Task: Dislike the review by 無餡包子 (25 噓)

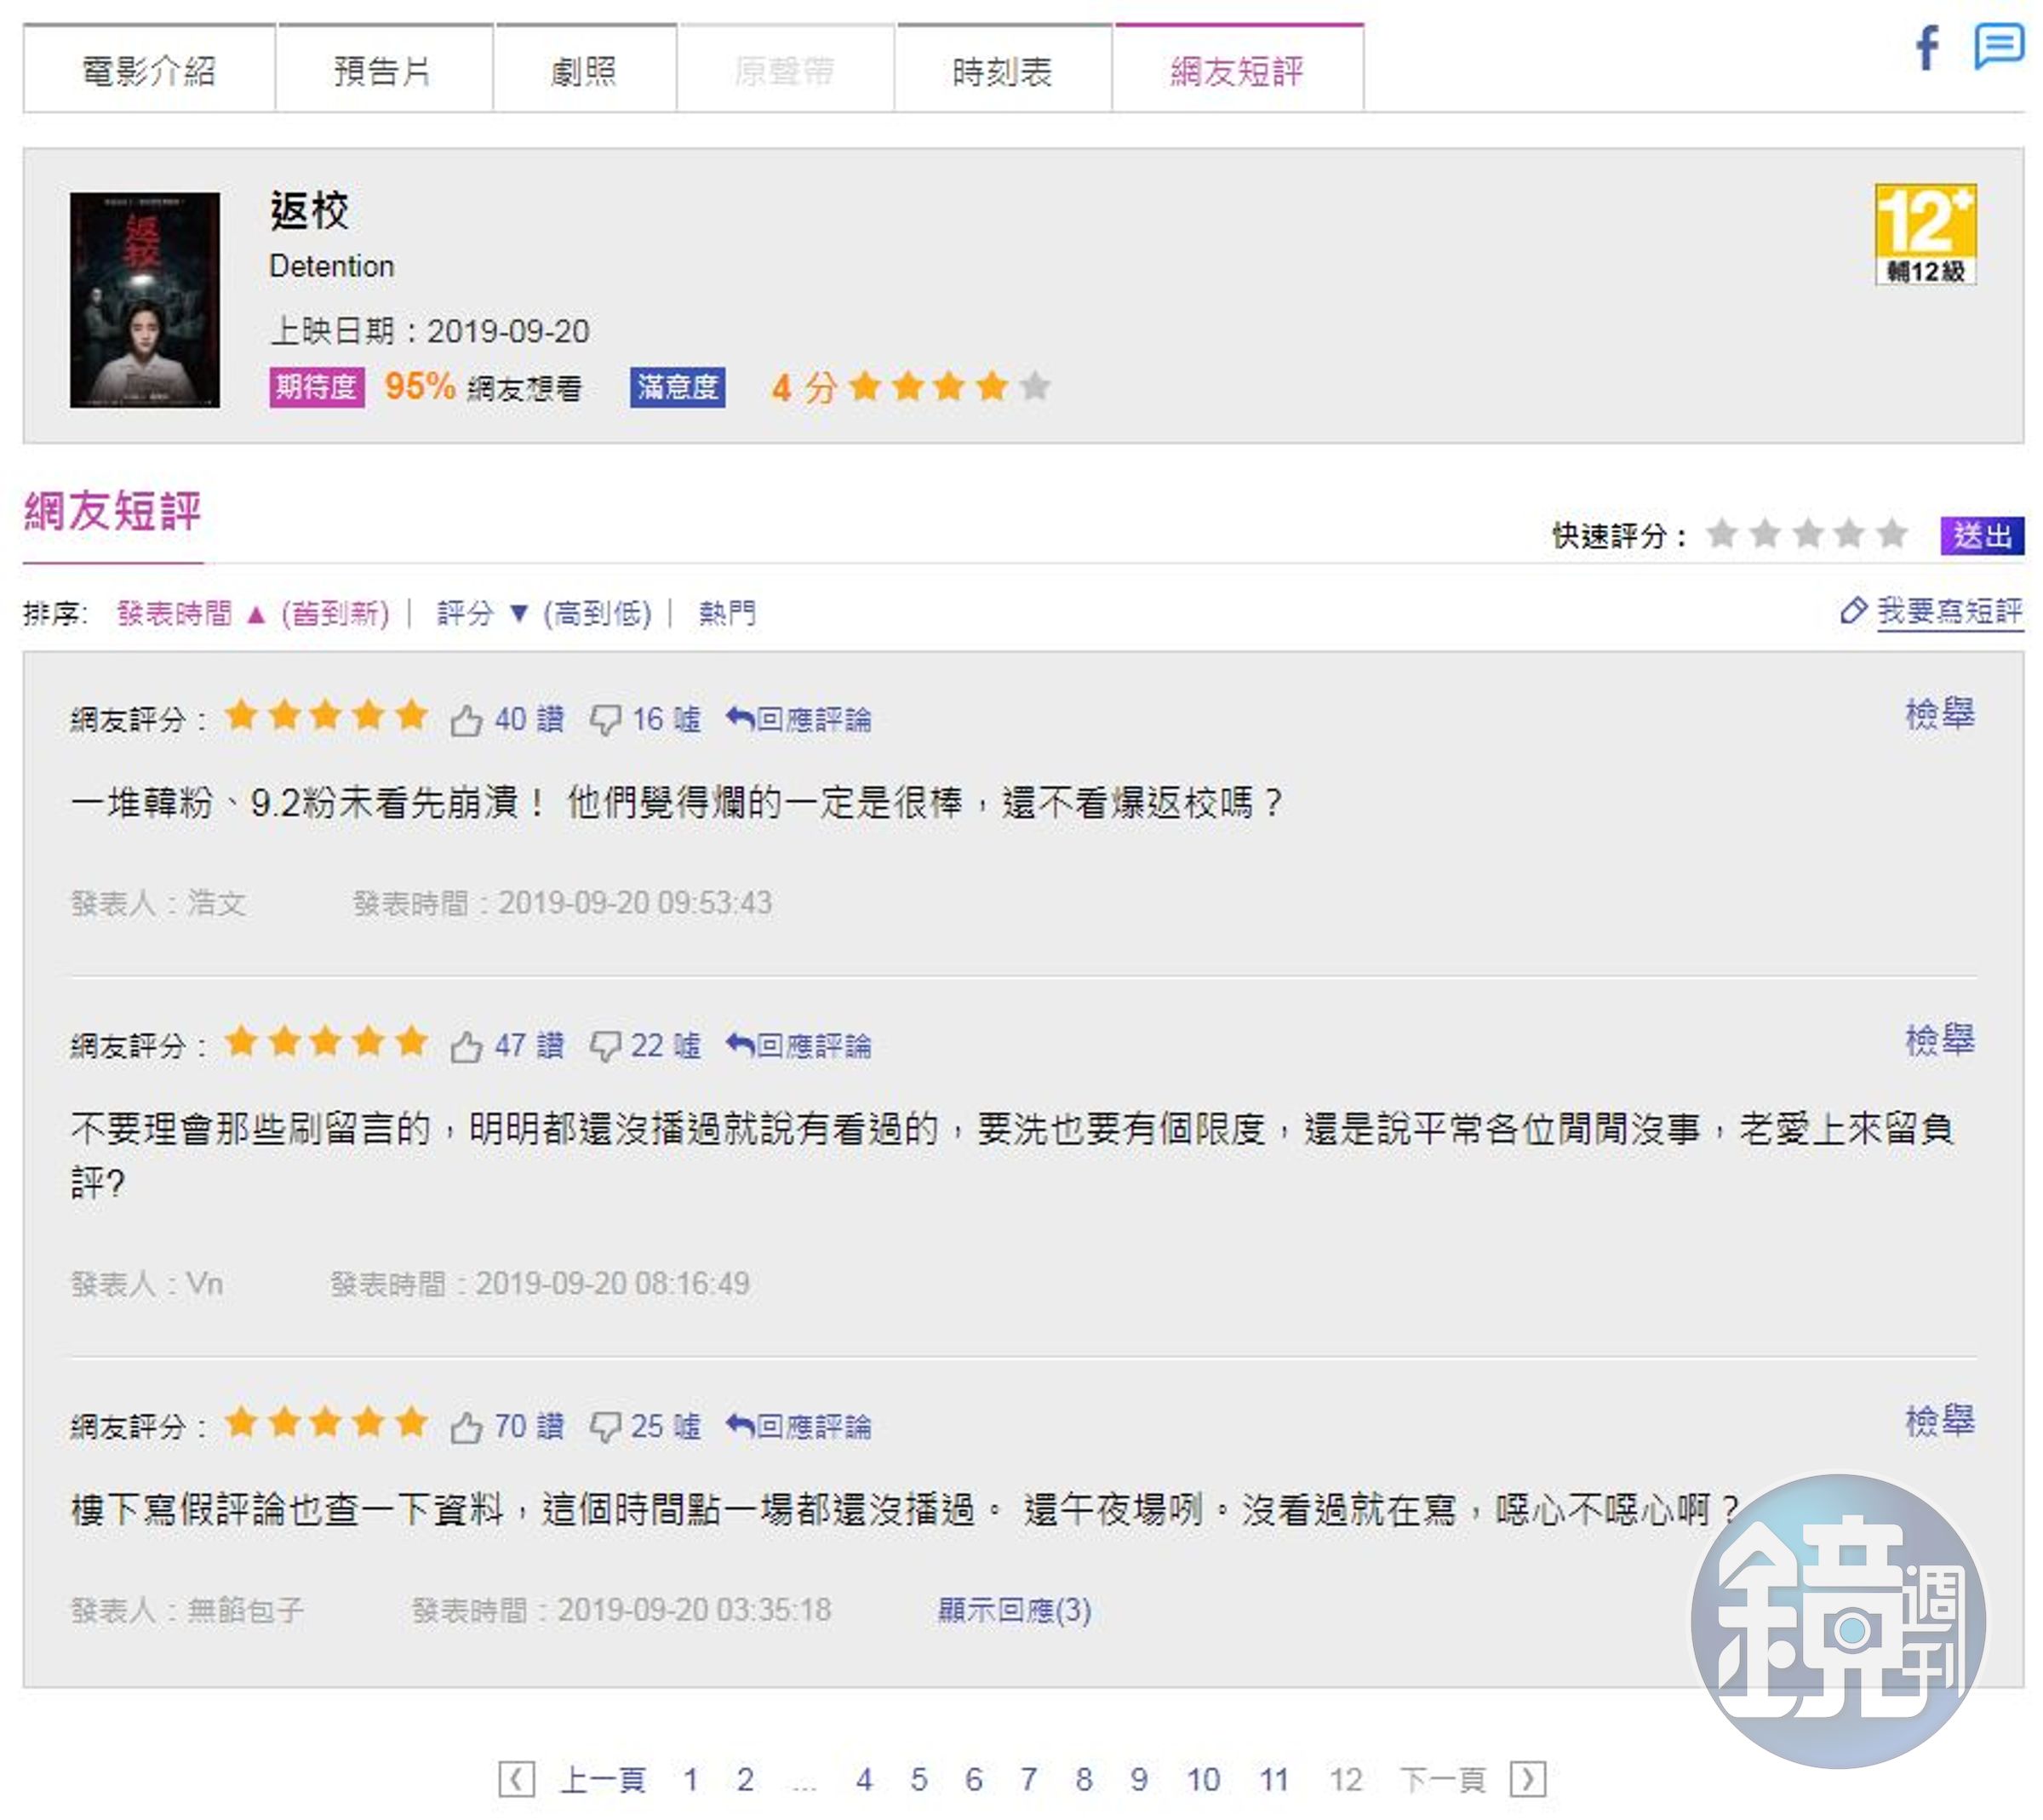Action: click(x=645, y=1426)
